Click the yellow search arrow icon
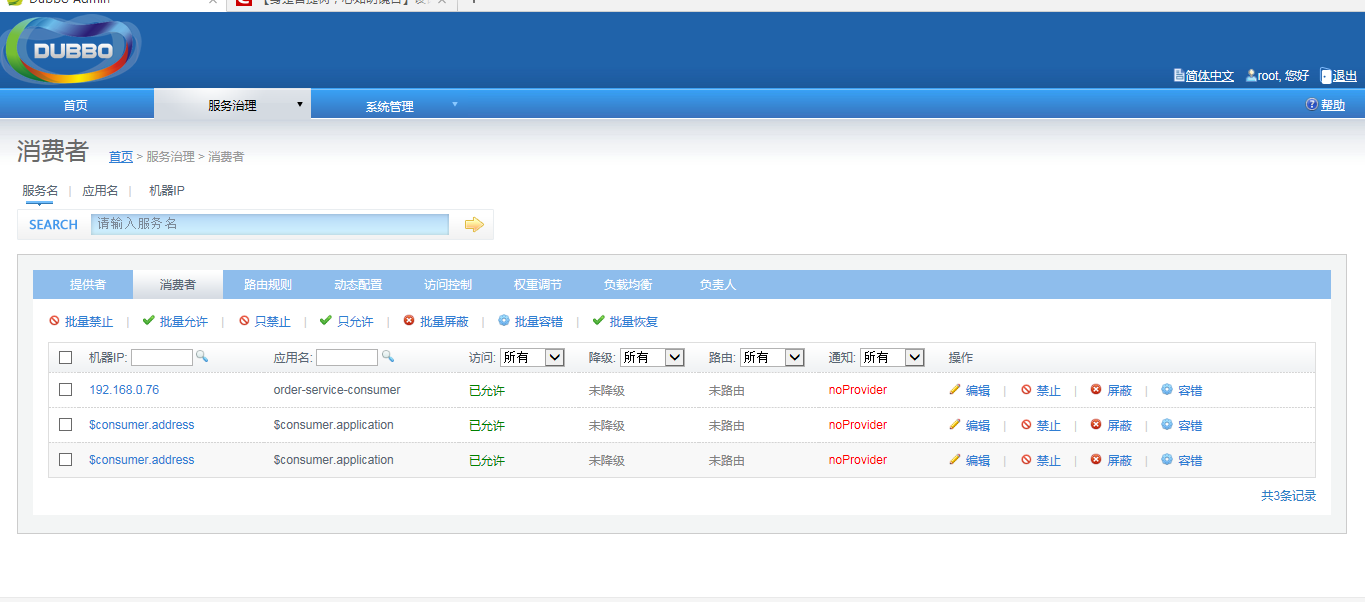 (x=474, y=224)
